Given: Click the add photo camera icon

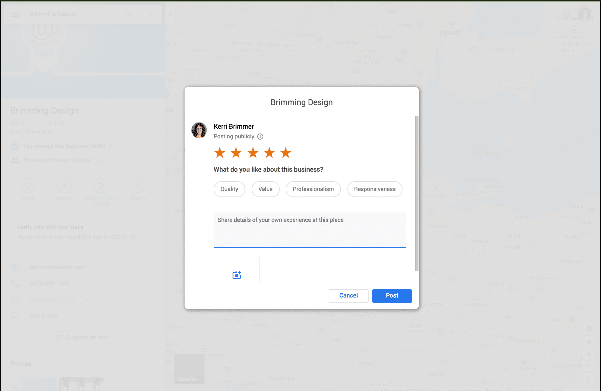Looking at the screenshot, I should pyautogui.click(x=237, y=275).
